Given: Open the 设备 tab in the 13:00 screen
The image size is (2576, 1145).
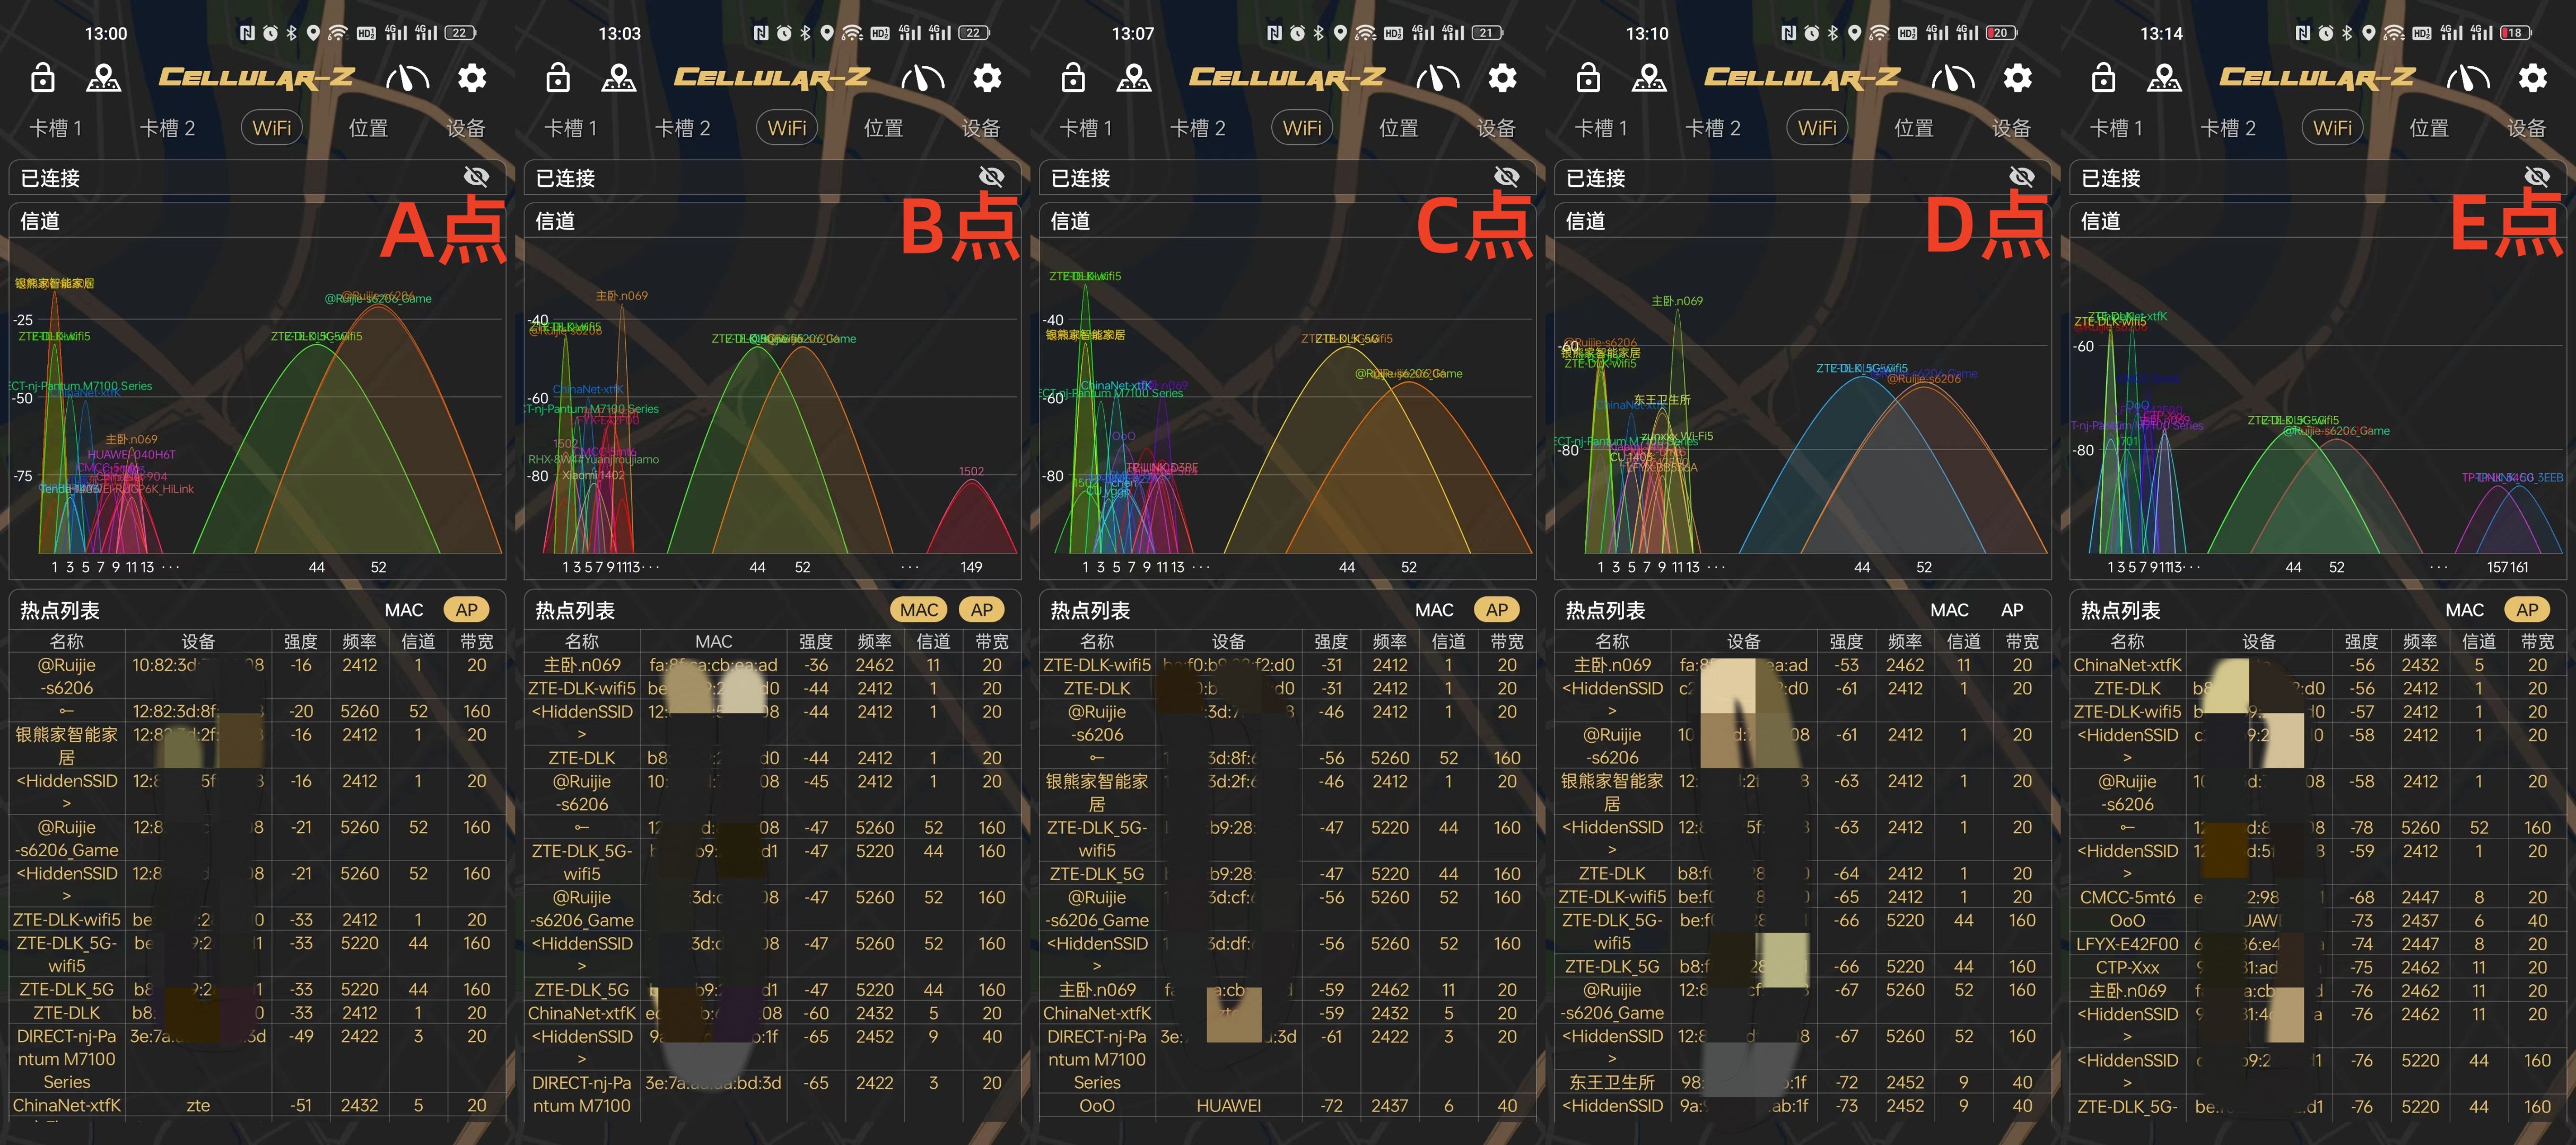Looking at the screenshot, I should coord(465,128).
